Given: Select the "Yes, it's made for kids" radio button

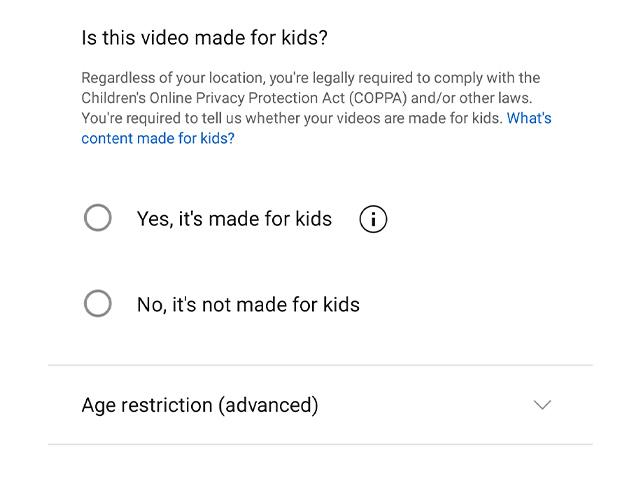Looking at the screenshot, I should pos(98,218).
